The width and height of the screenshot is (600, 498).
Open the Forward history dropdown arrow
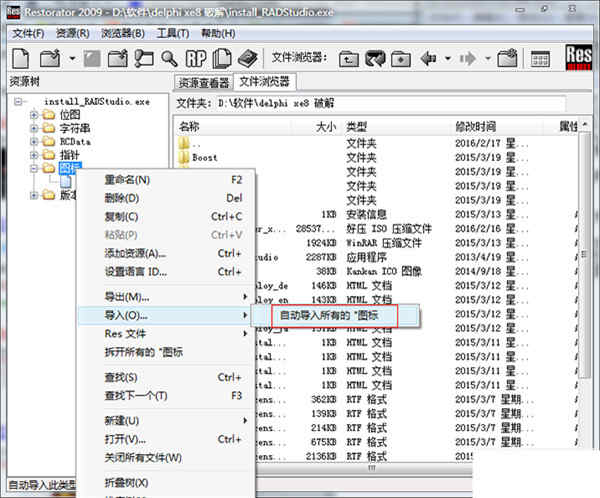[x=488, y=59]
